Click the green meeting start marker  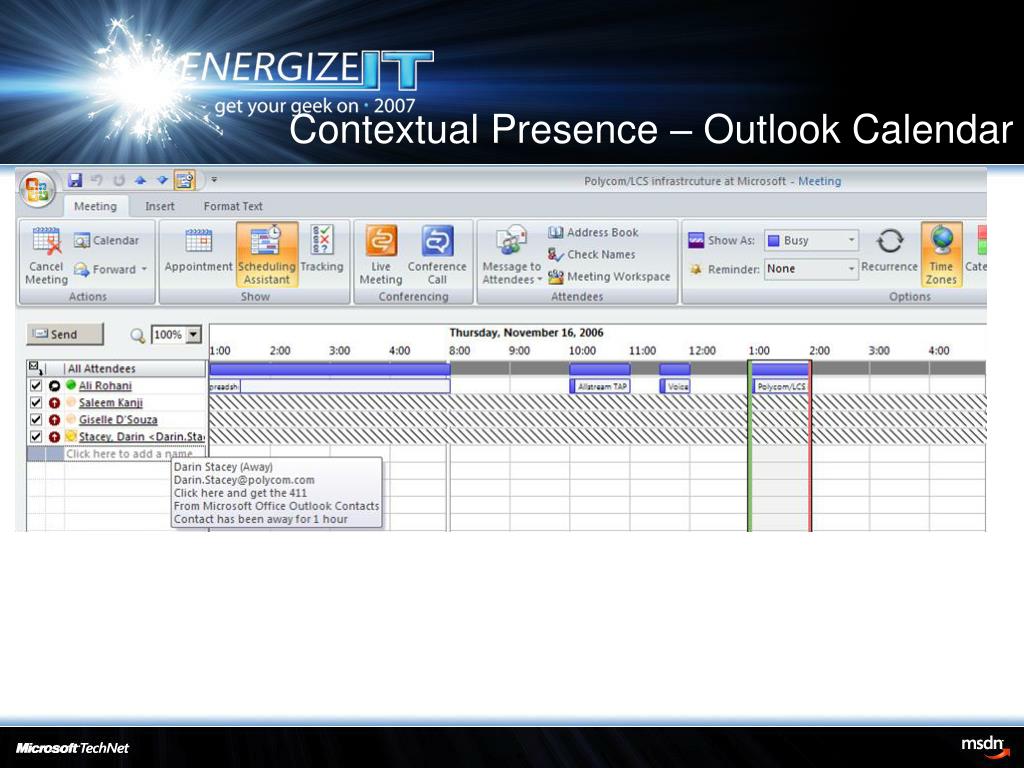pos(750,445)
